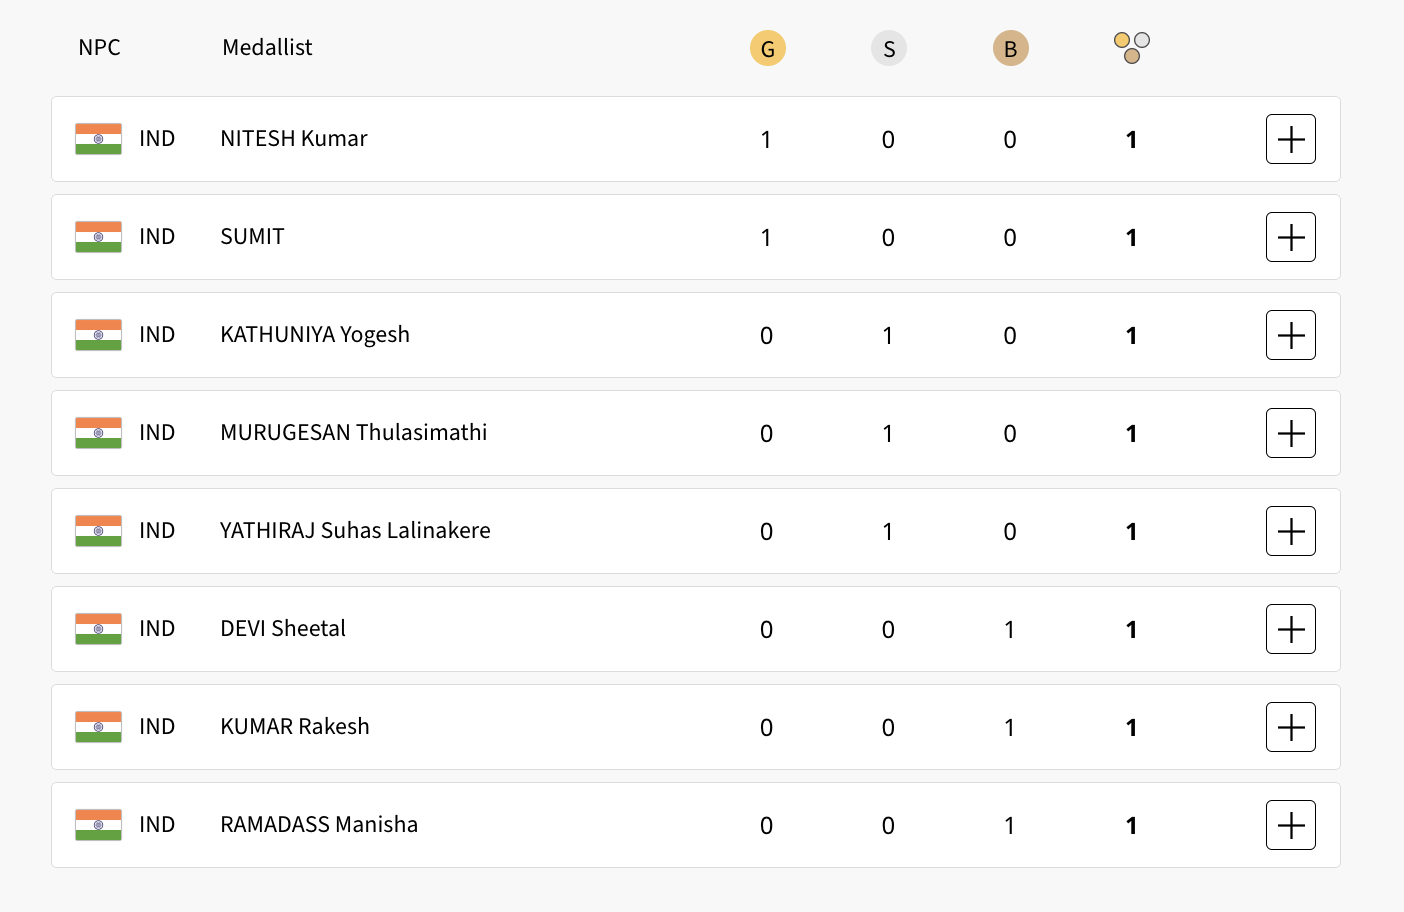1404x912 pixels.
Task: Click the silver medal column icon
Action: point(889,48)
